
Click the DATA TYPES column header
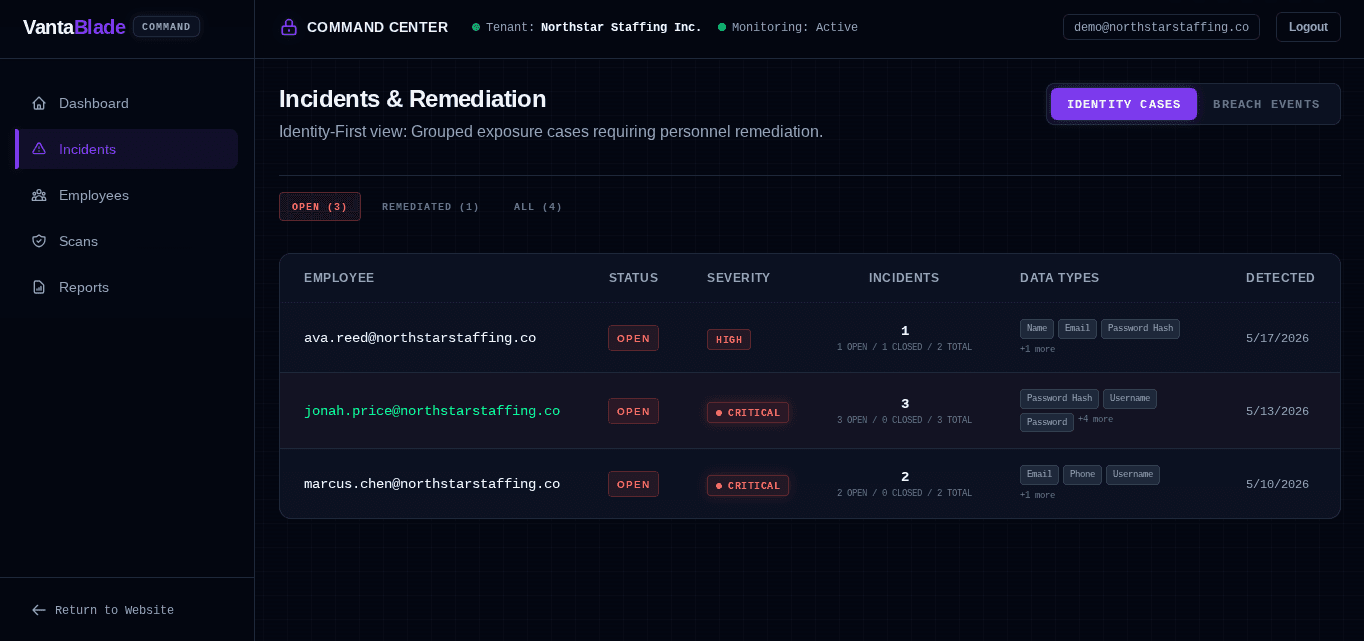click(1060, 278)
